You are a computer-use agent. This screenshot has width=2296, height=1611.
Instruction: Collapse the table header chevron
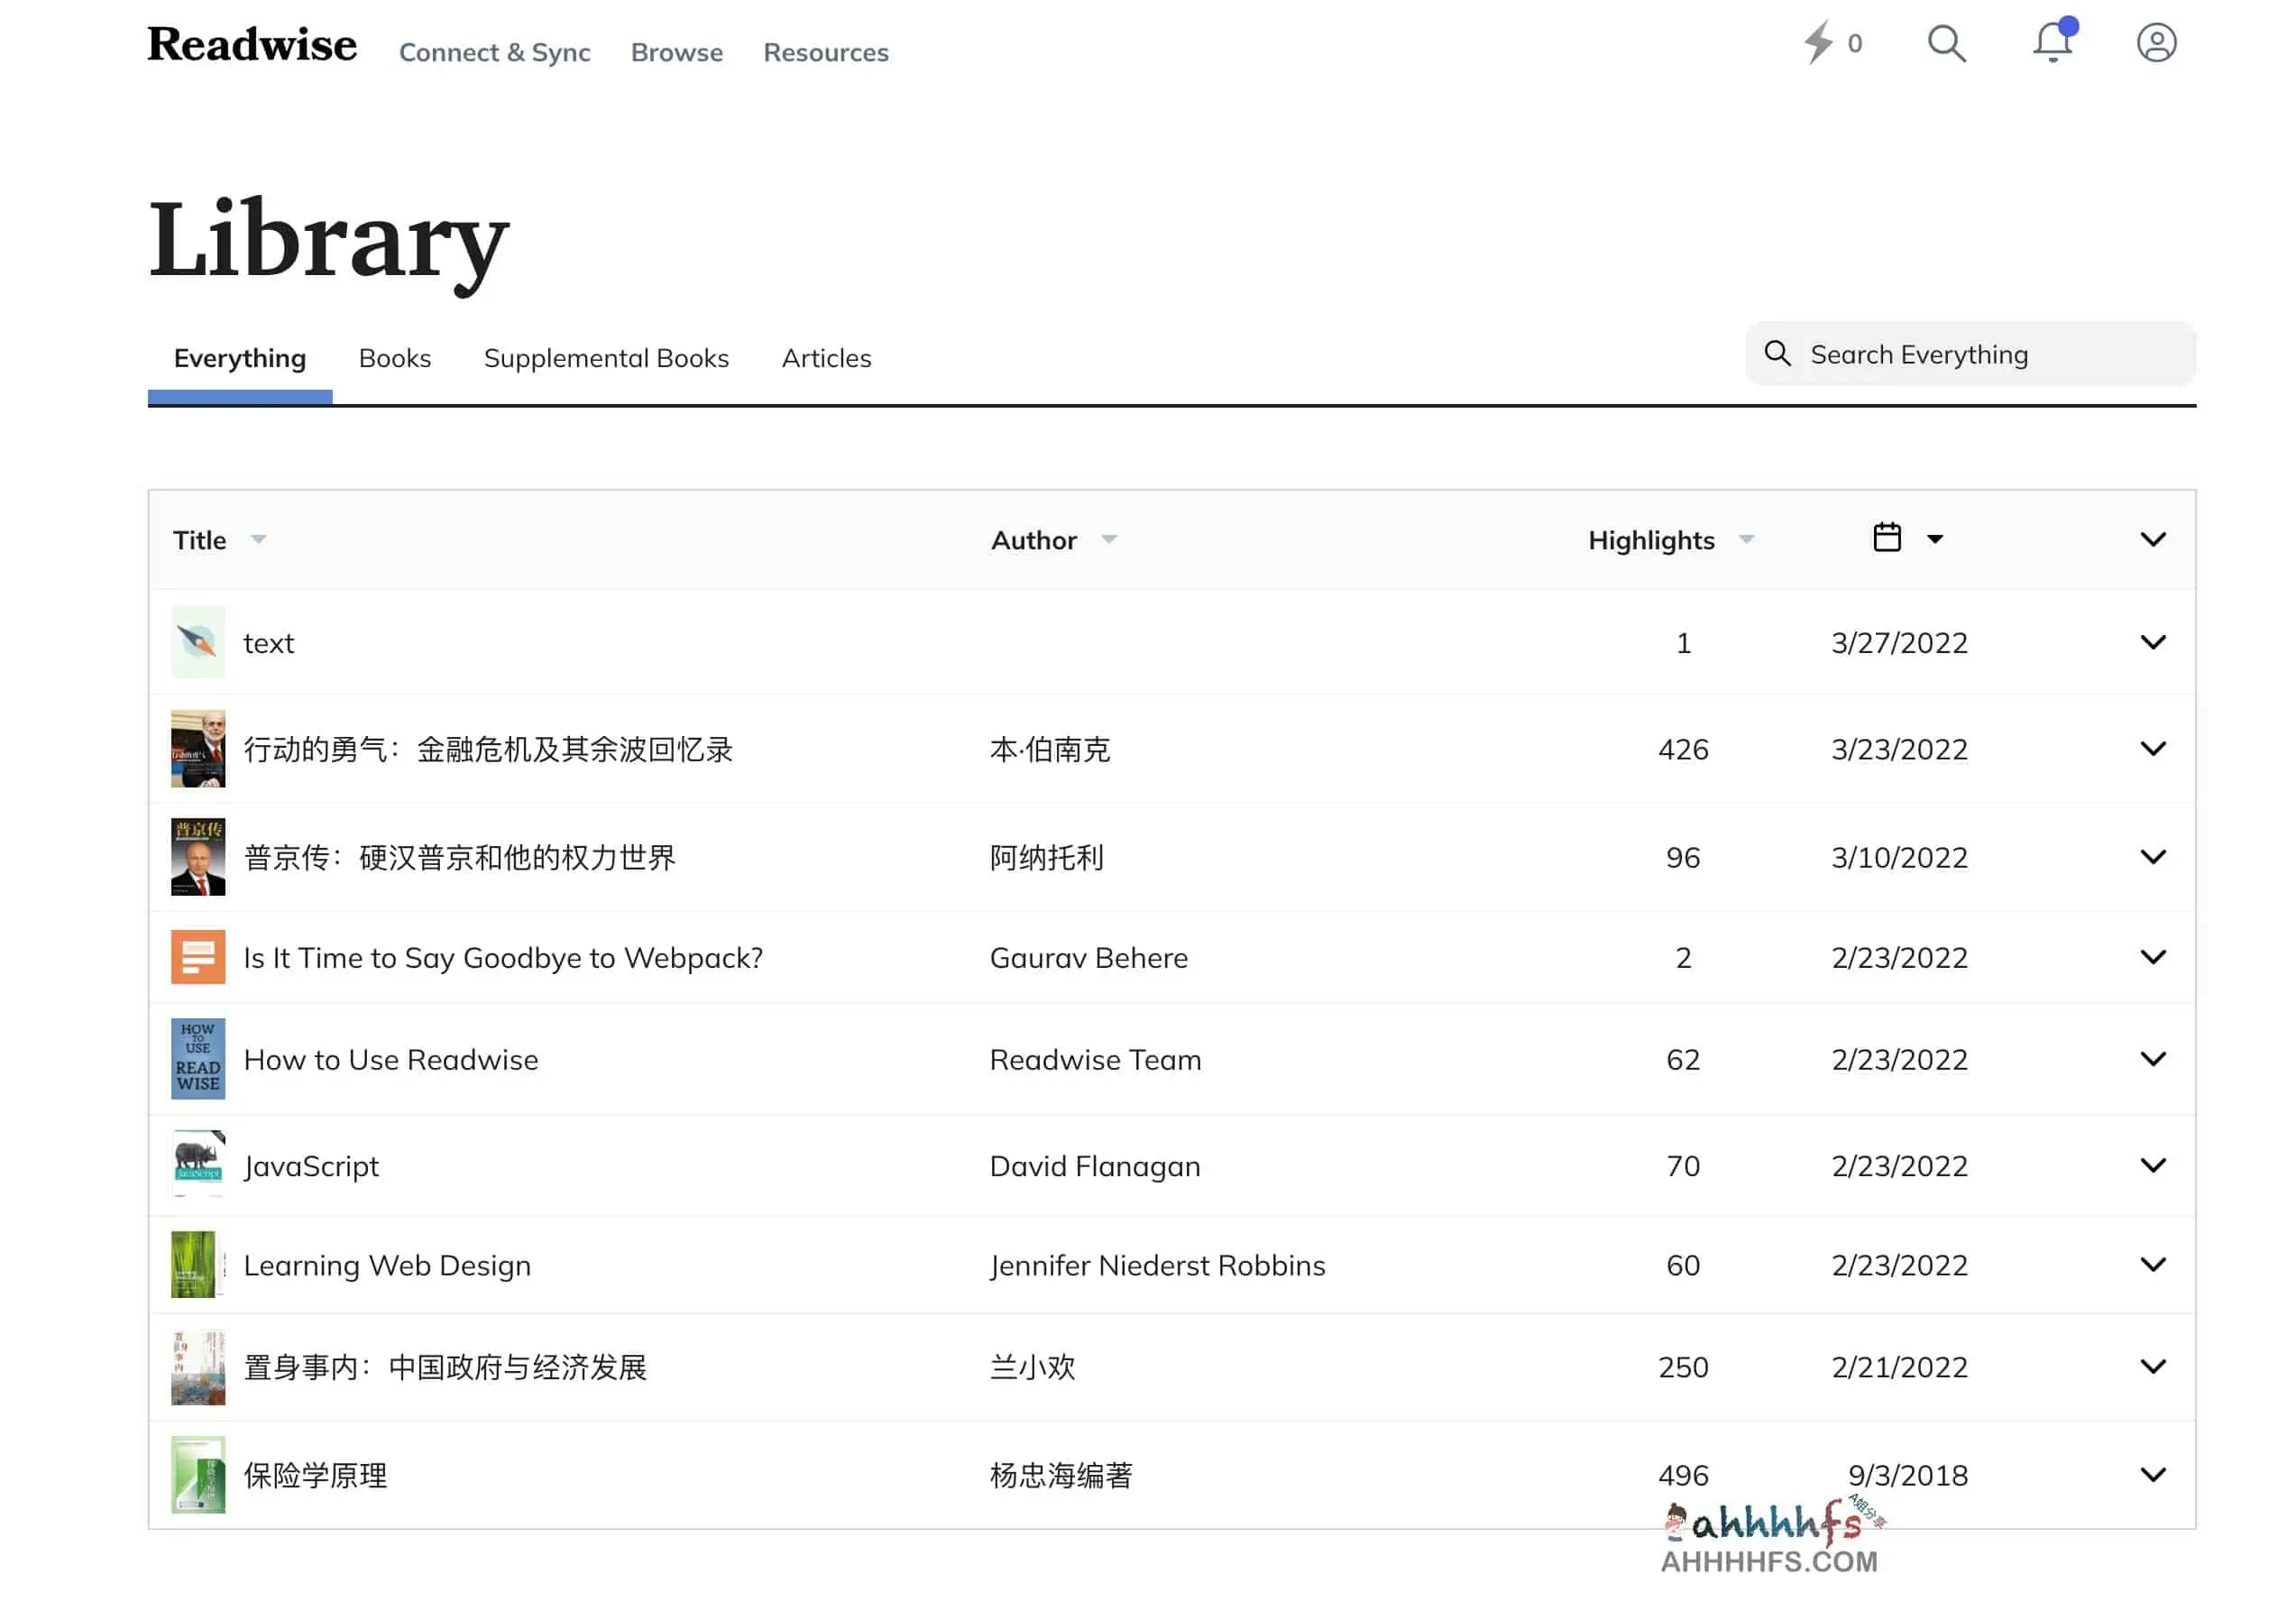pyautogui.click(x=2154, y=539)
